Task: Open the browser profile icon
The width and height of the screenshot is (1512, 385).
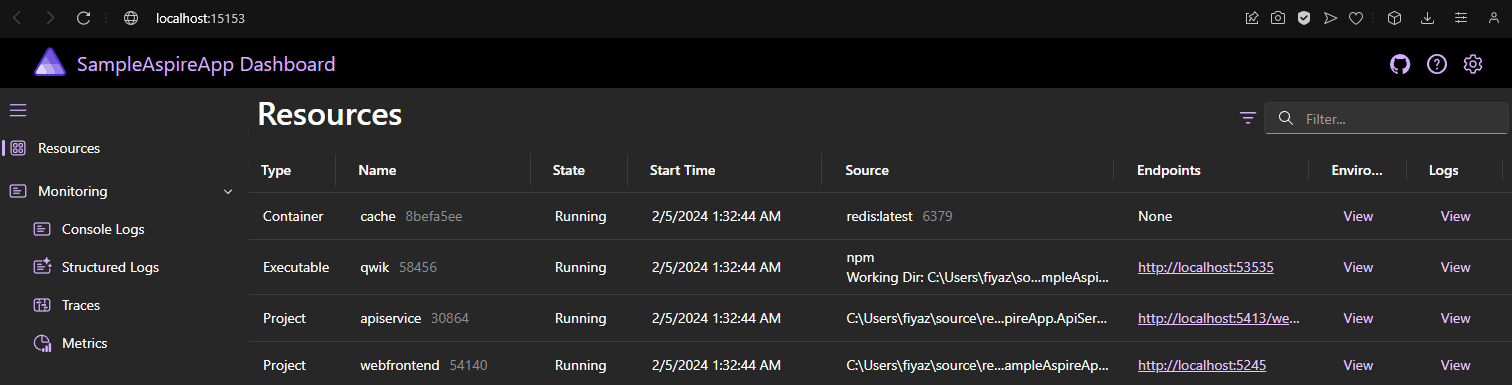Action: [x=1494, y=18]
